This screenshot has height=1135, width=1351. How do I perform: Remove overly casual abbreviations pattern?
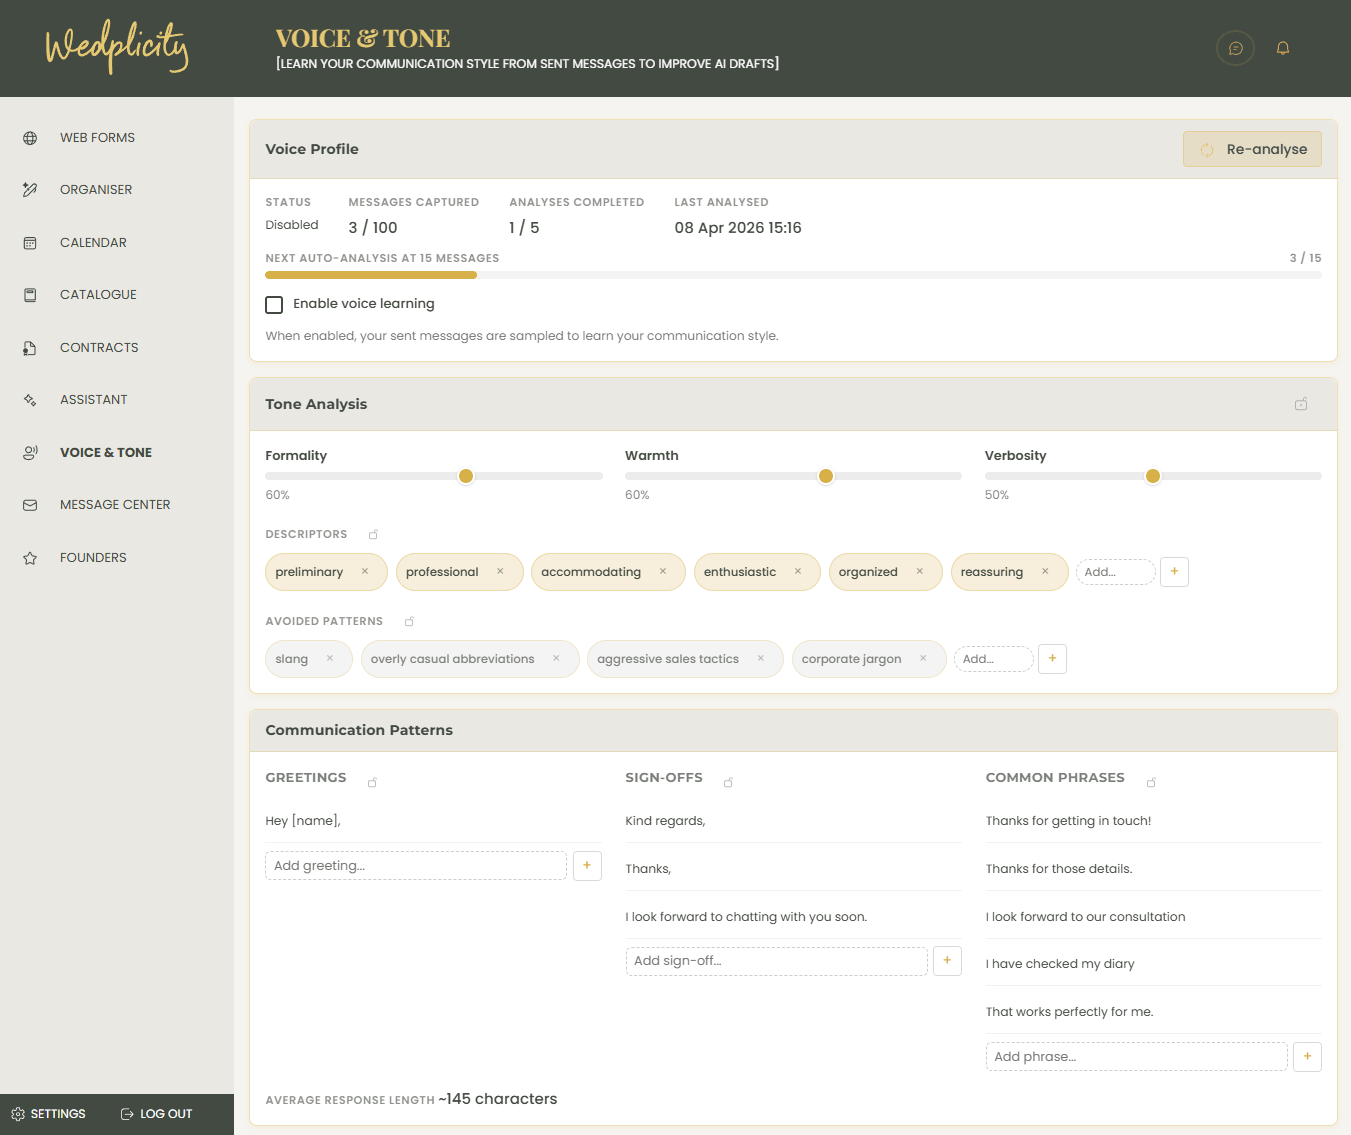556,659
